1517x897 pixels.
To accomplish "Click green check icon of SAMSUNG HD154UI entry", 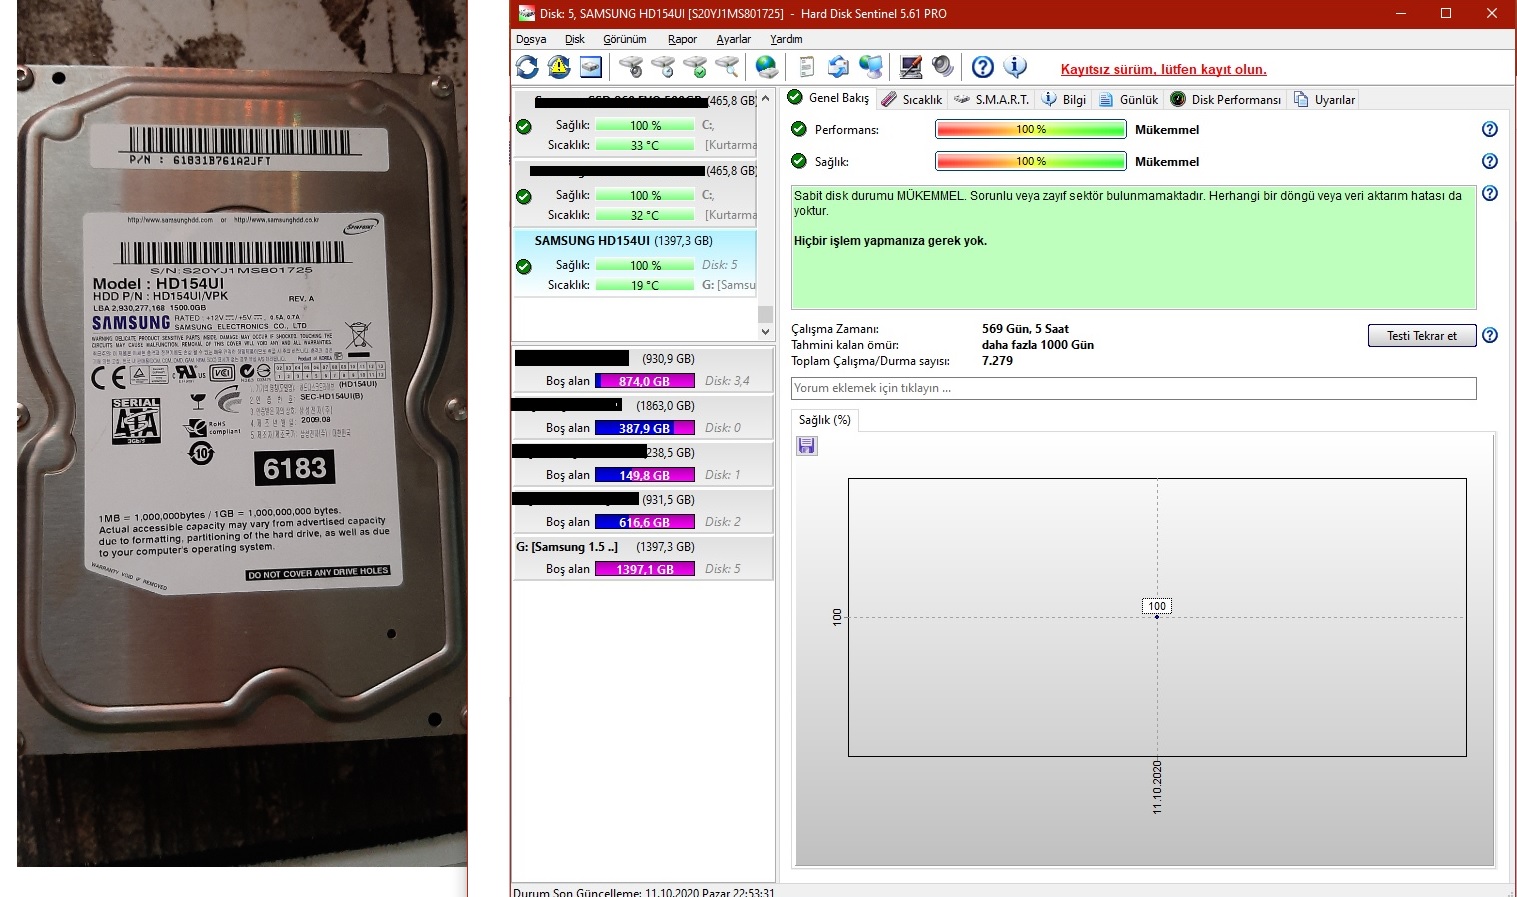I will pyautogui.click(x=524, y=266).
